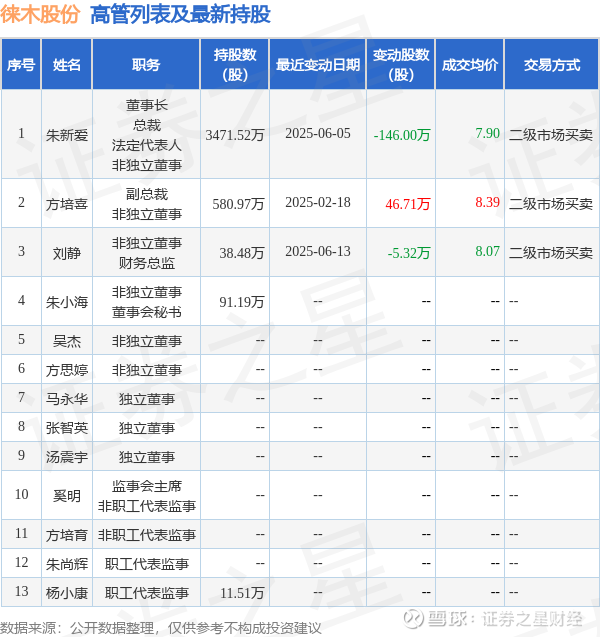Click the holding value 38.48万
Viewport: 600px width, 637px height.
242,253
